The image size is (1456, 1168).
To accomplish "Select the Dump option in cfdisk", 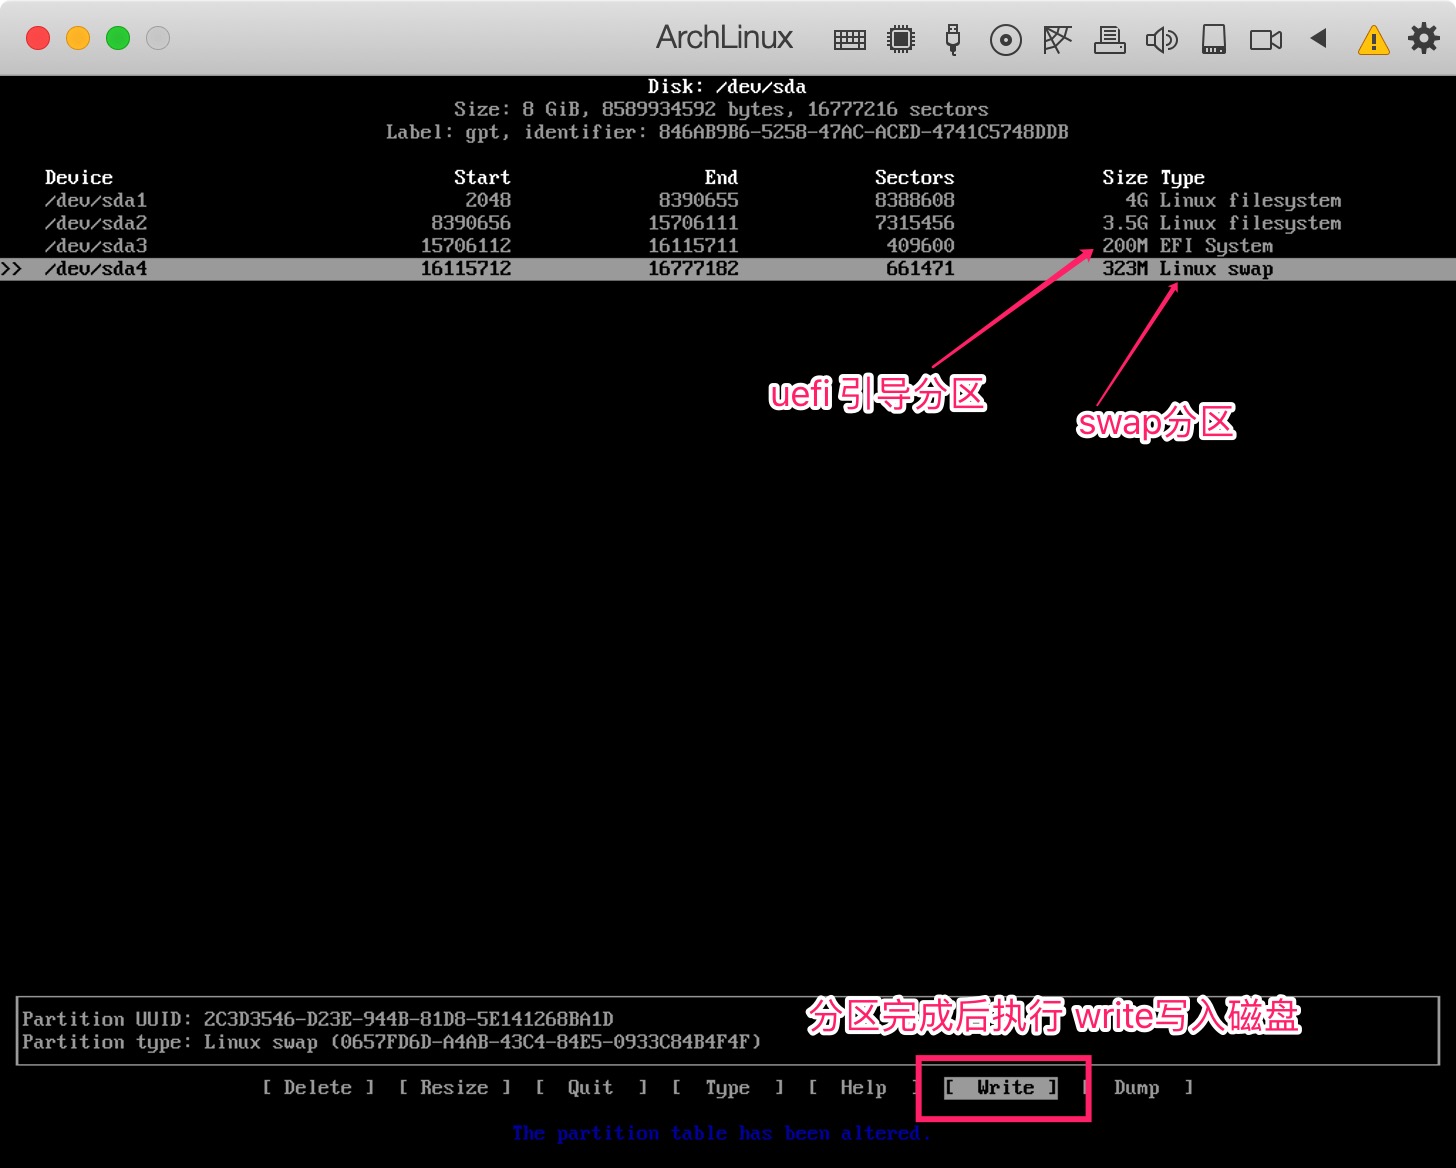I will (1137, 1088).
